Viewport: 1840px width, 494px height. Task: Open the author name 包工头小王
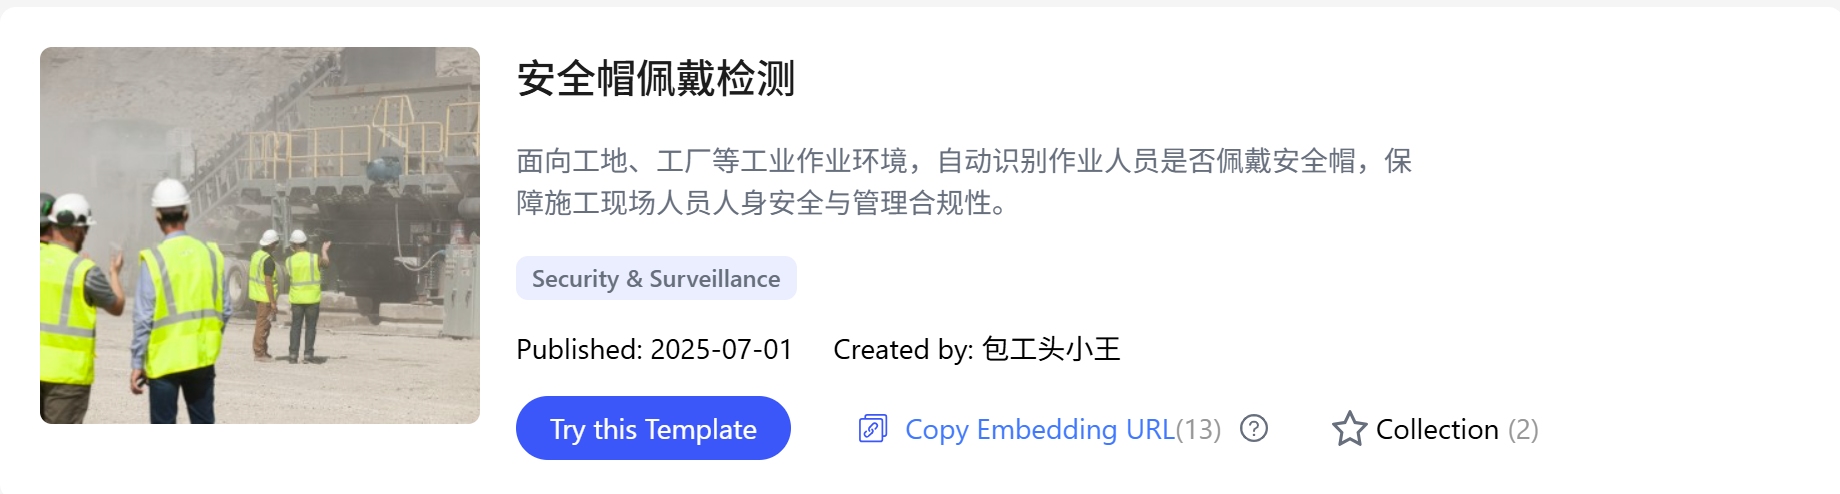pyautogui.click(x=1051, y=349)
